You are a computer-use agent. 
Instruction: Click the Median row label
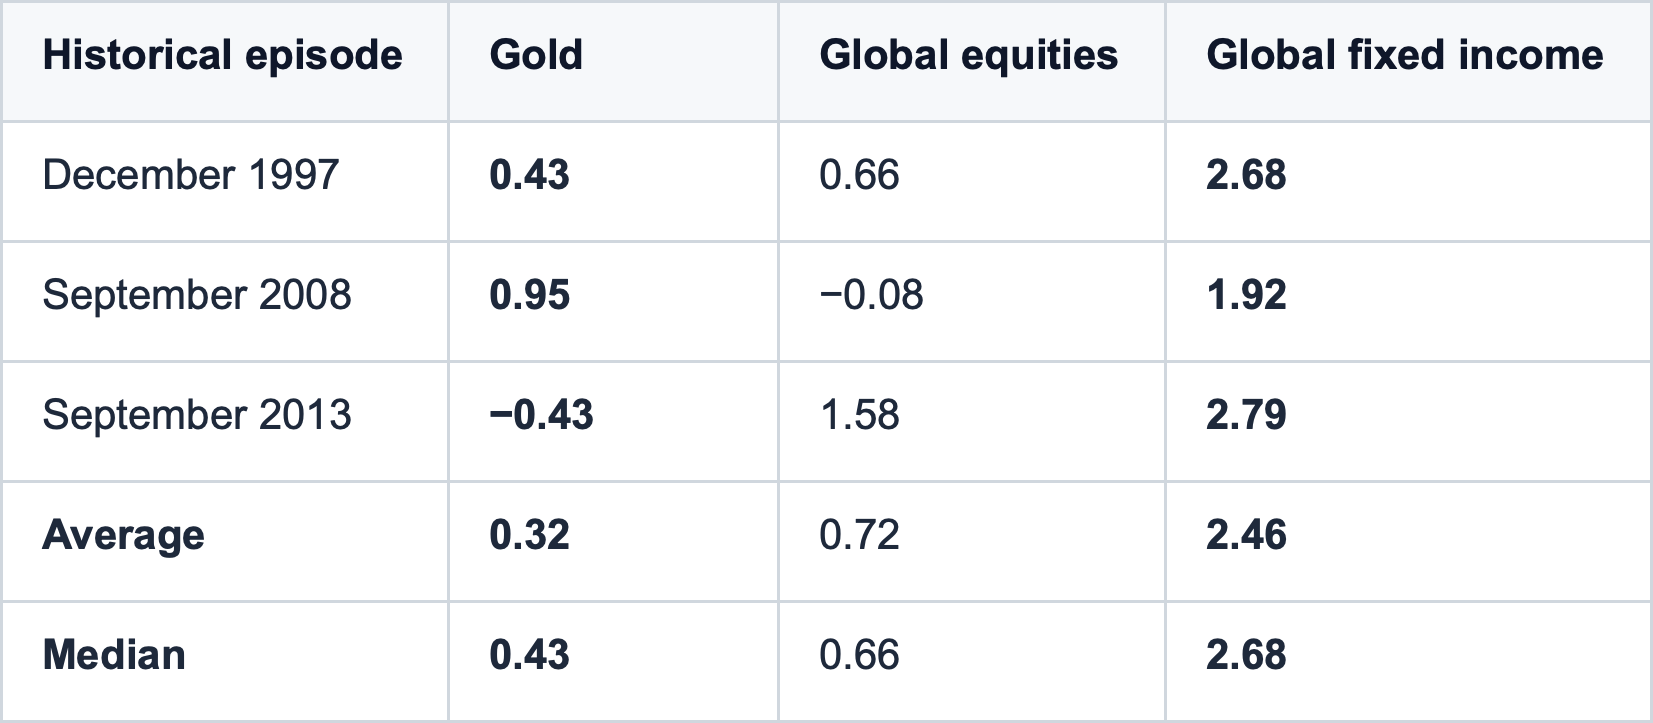pyautogui.click(x=114, y=655)
